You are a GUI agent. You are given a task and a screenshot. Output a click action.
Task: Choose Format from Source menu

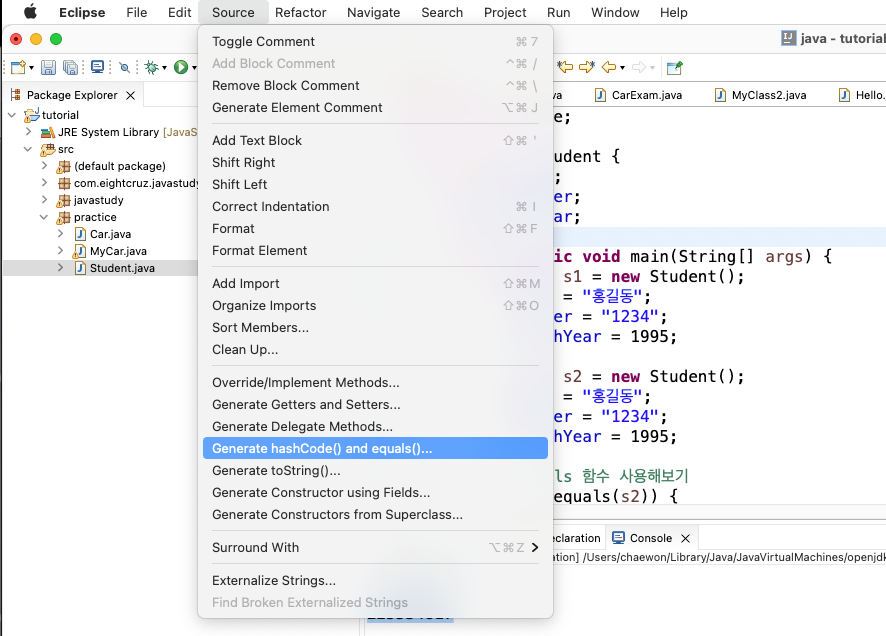(x=375, y=229)
